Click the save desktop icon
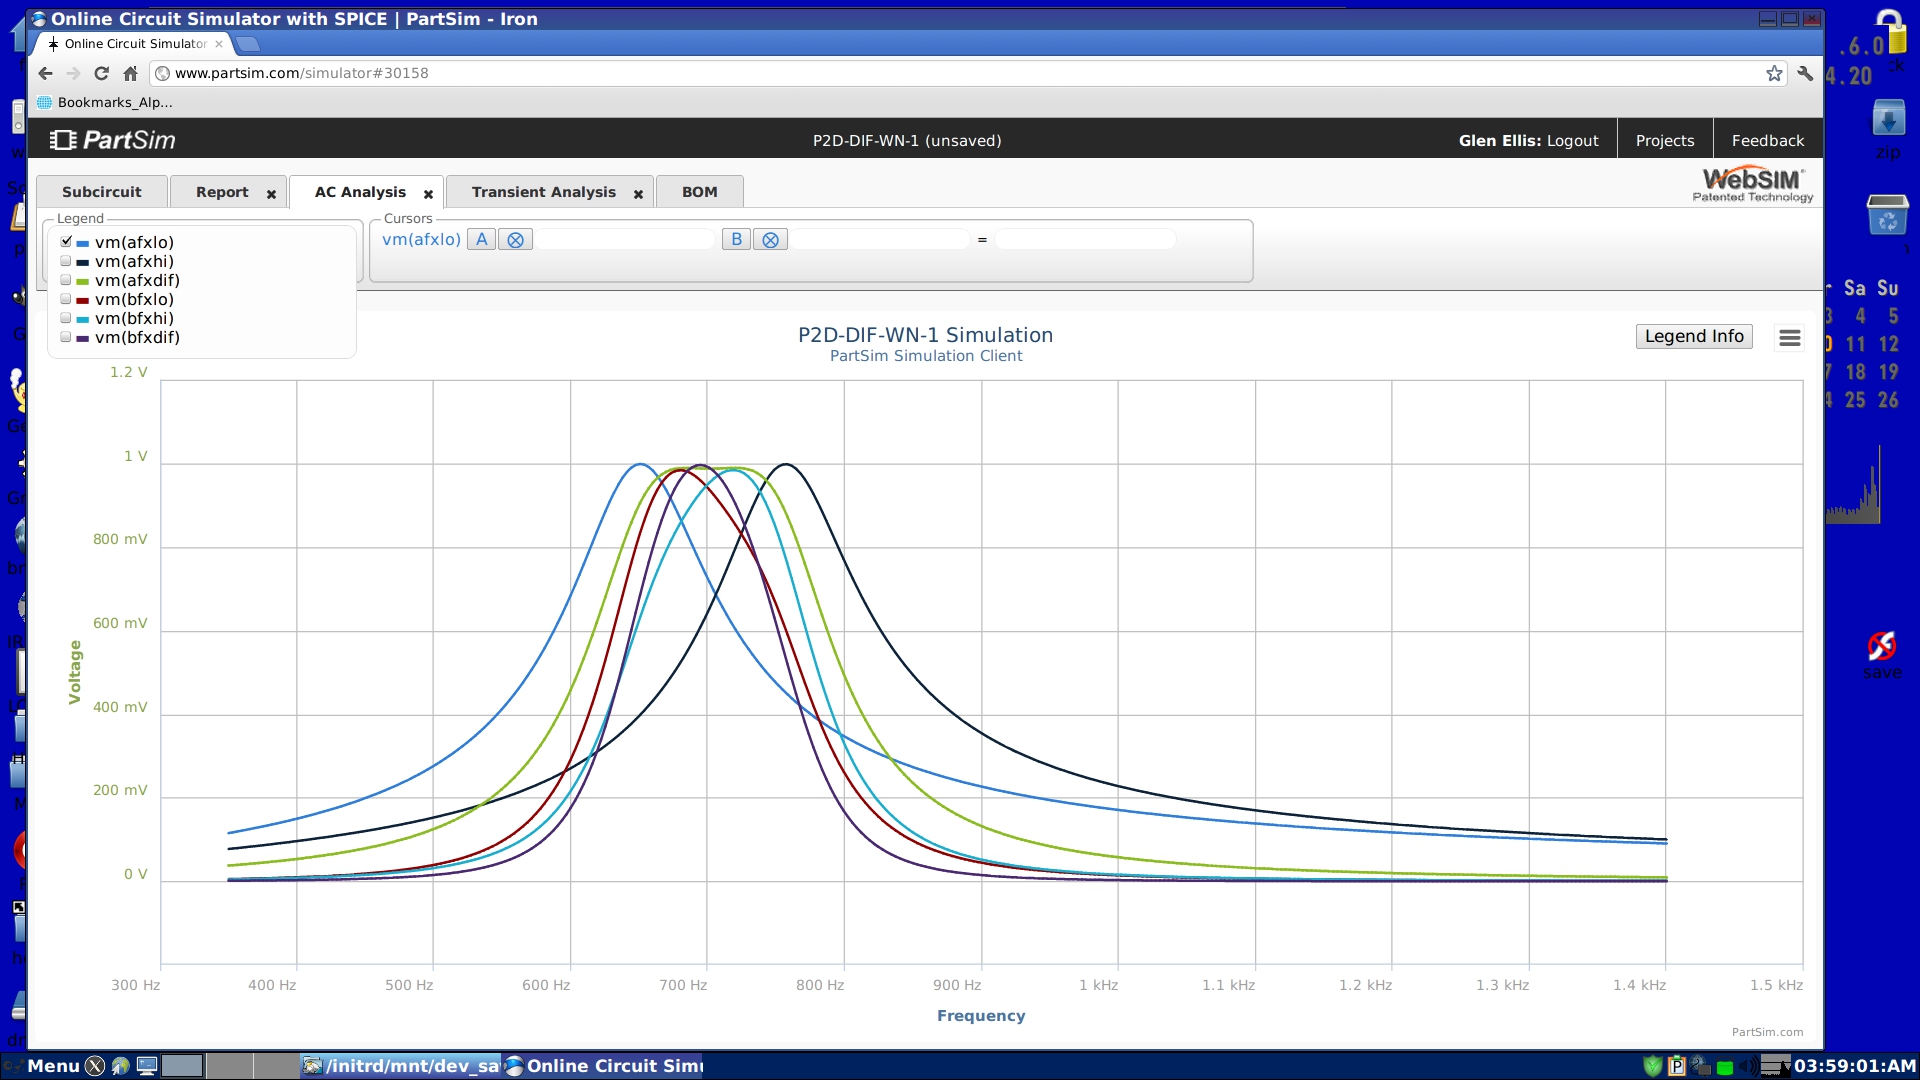Image resolution: width=1920 pixels, height=1080 pixels. click(1882, 655)
